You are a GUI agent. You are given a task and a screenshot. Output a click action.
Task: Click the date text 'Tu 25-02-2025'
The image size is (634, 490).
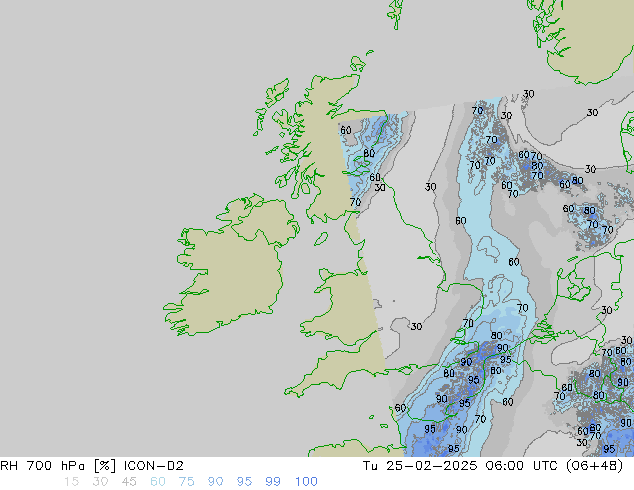[x=420, y=466]
